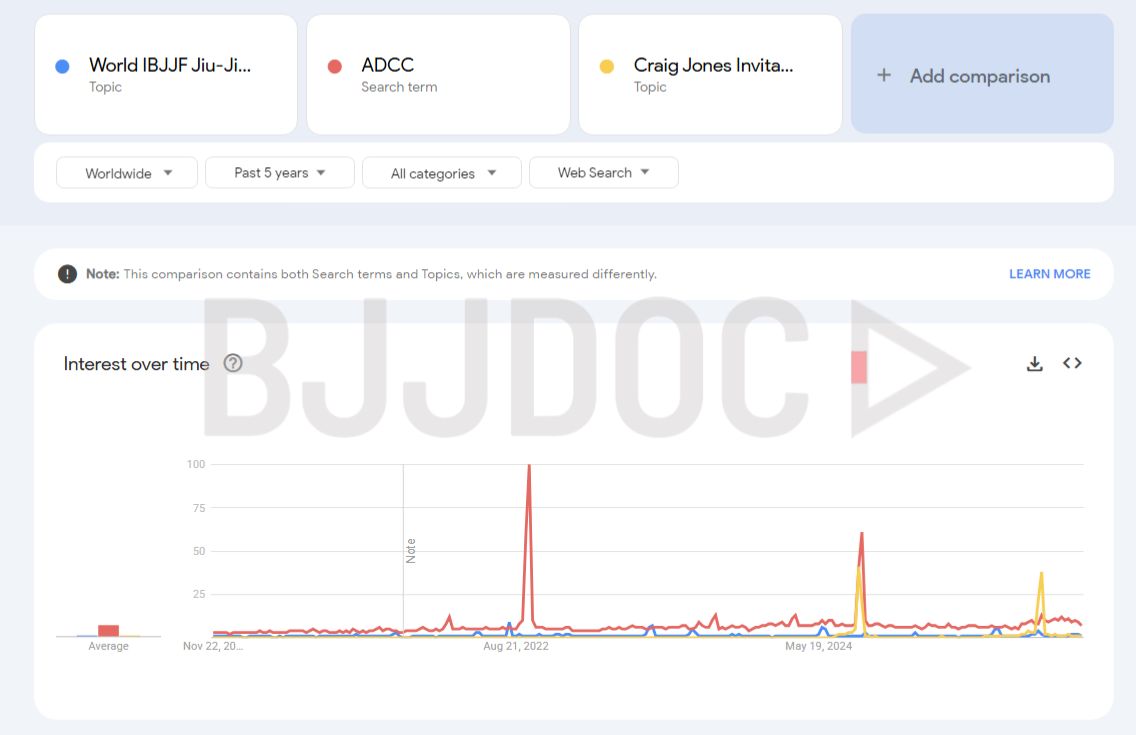The image size is (1136, 735).
Task: Open the Worldwide region dropdown
Action: [127, 173]
